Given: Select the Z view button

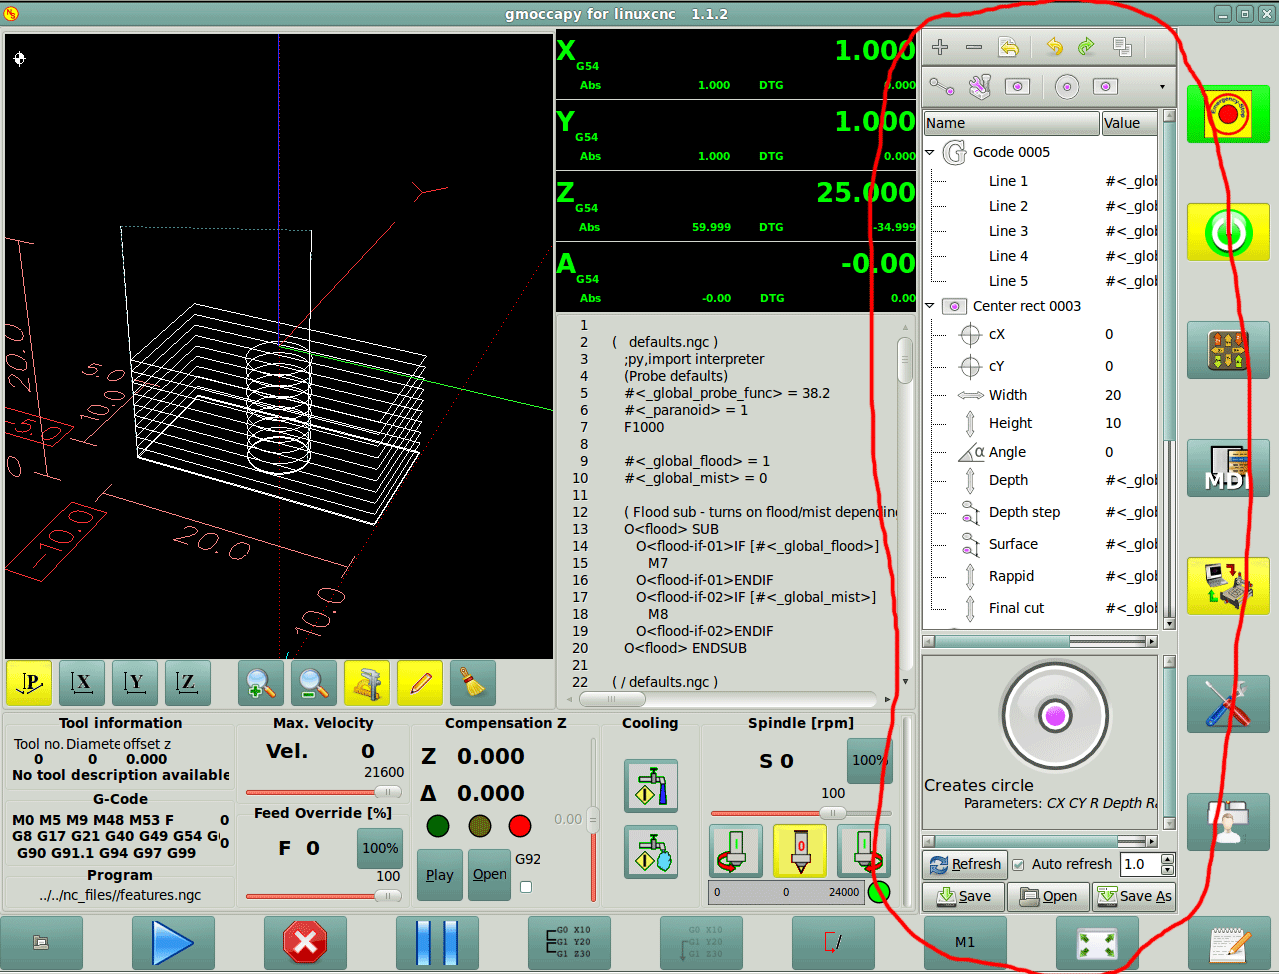Looking at the screenshot, I should pos(187,684).
